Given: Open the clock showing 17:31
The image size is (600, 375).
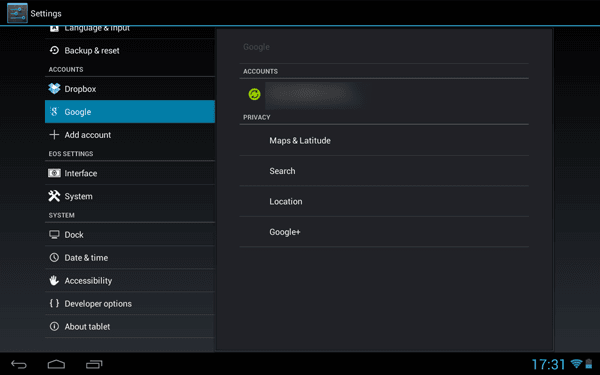Looking at the screenshot, I should 548,364.
